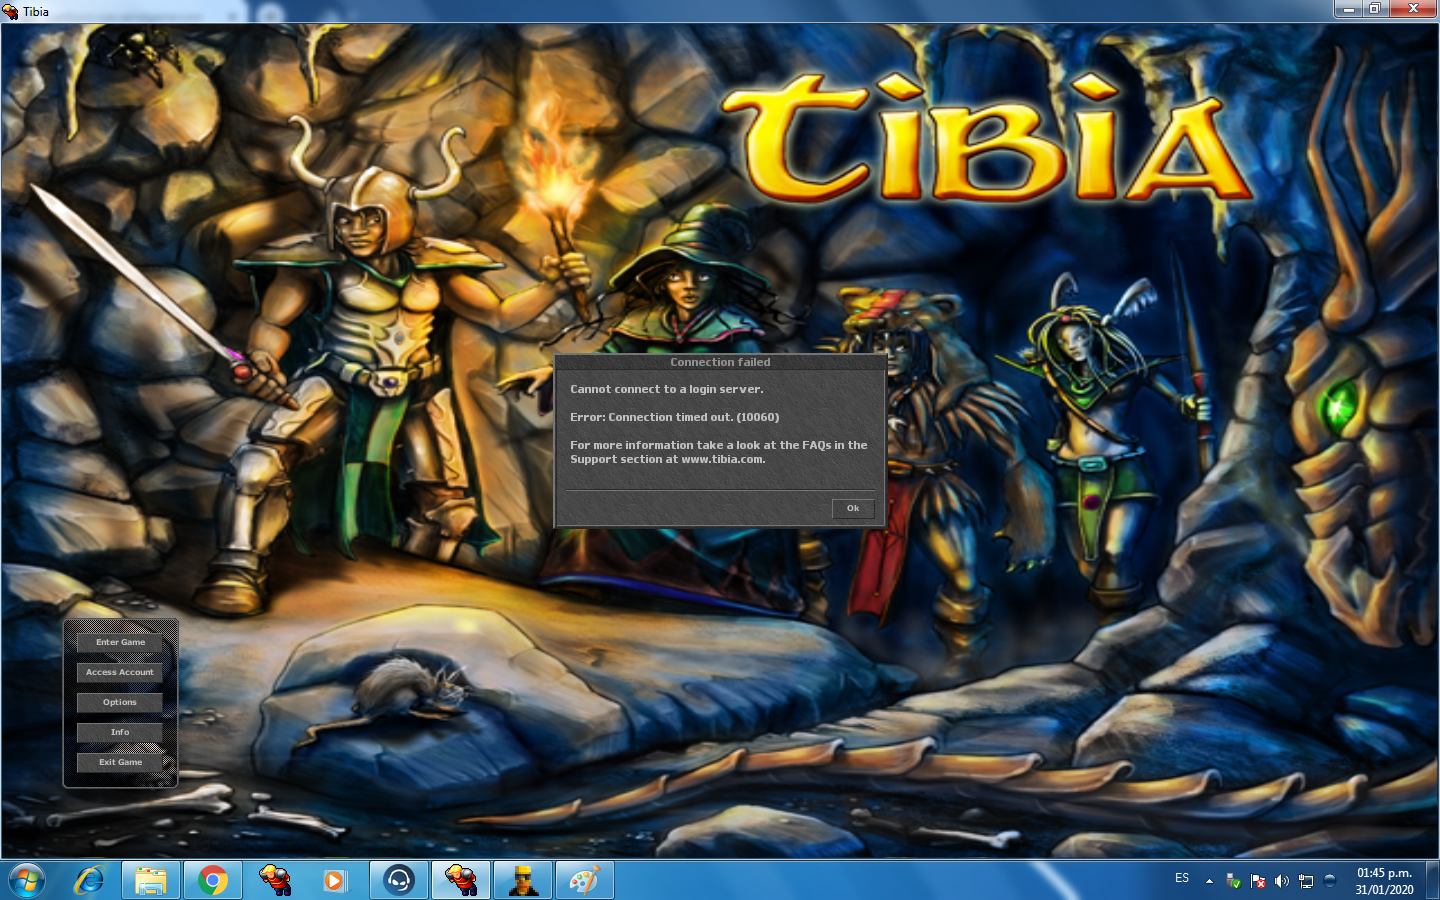The height and width of the screenshot is (900, 1440).
Task: Open the Action Center flag icon
Action: [1258, 881]
